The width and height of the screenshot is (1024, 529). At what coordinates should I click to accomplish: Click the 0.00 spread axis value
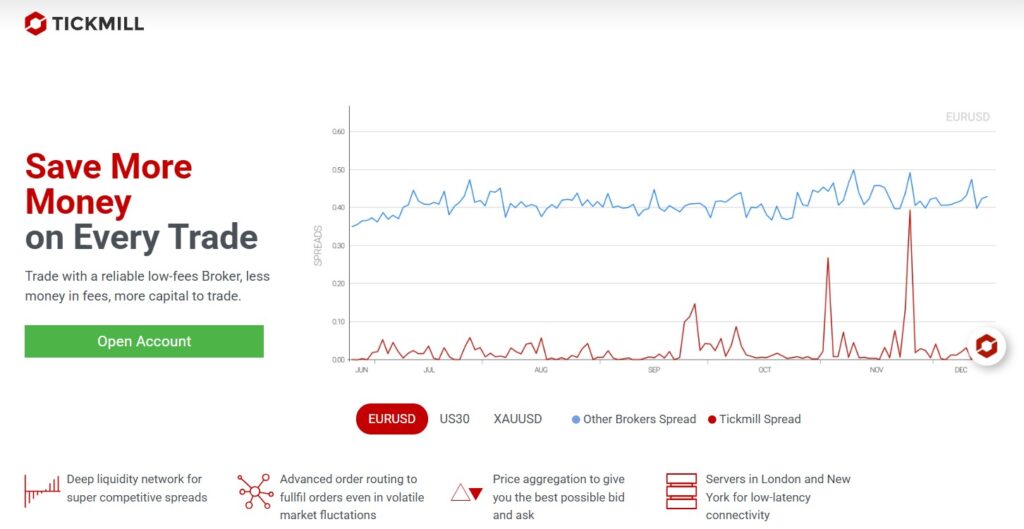338,360
